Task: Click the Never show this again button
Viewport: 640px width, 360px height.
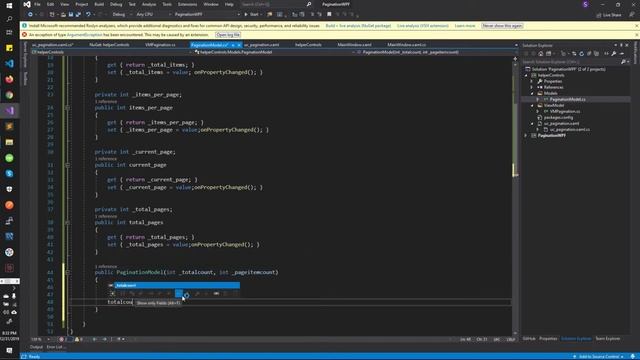Action: [502, 26]
